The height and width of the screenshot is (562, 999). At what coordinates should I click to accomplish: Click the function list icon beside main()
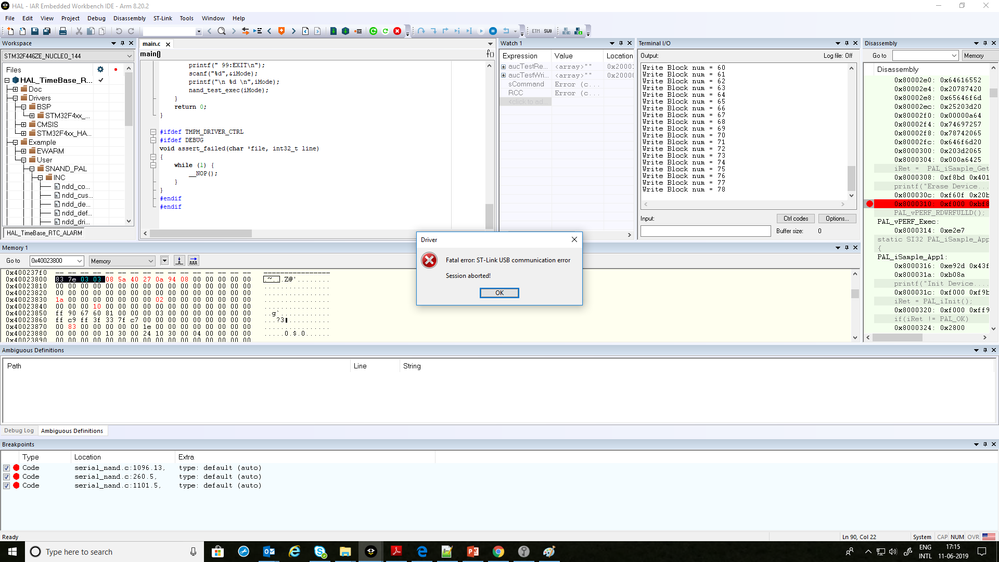(x=490, y=54)
